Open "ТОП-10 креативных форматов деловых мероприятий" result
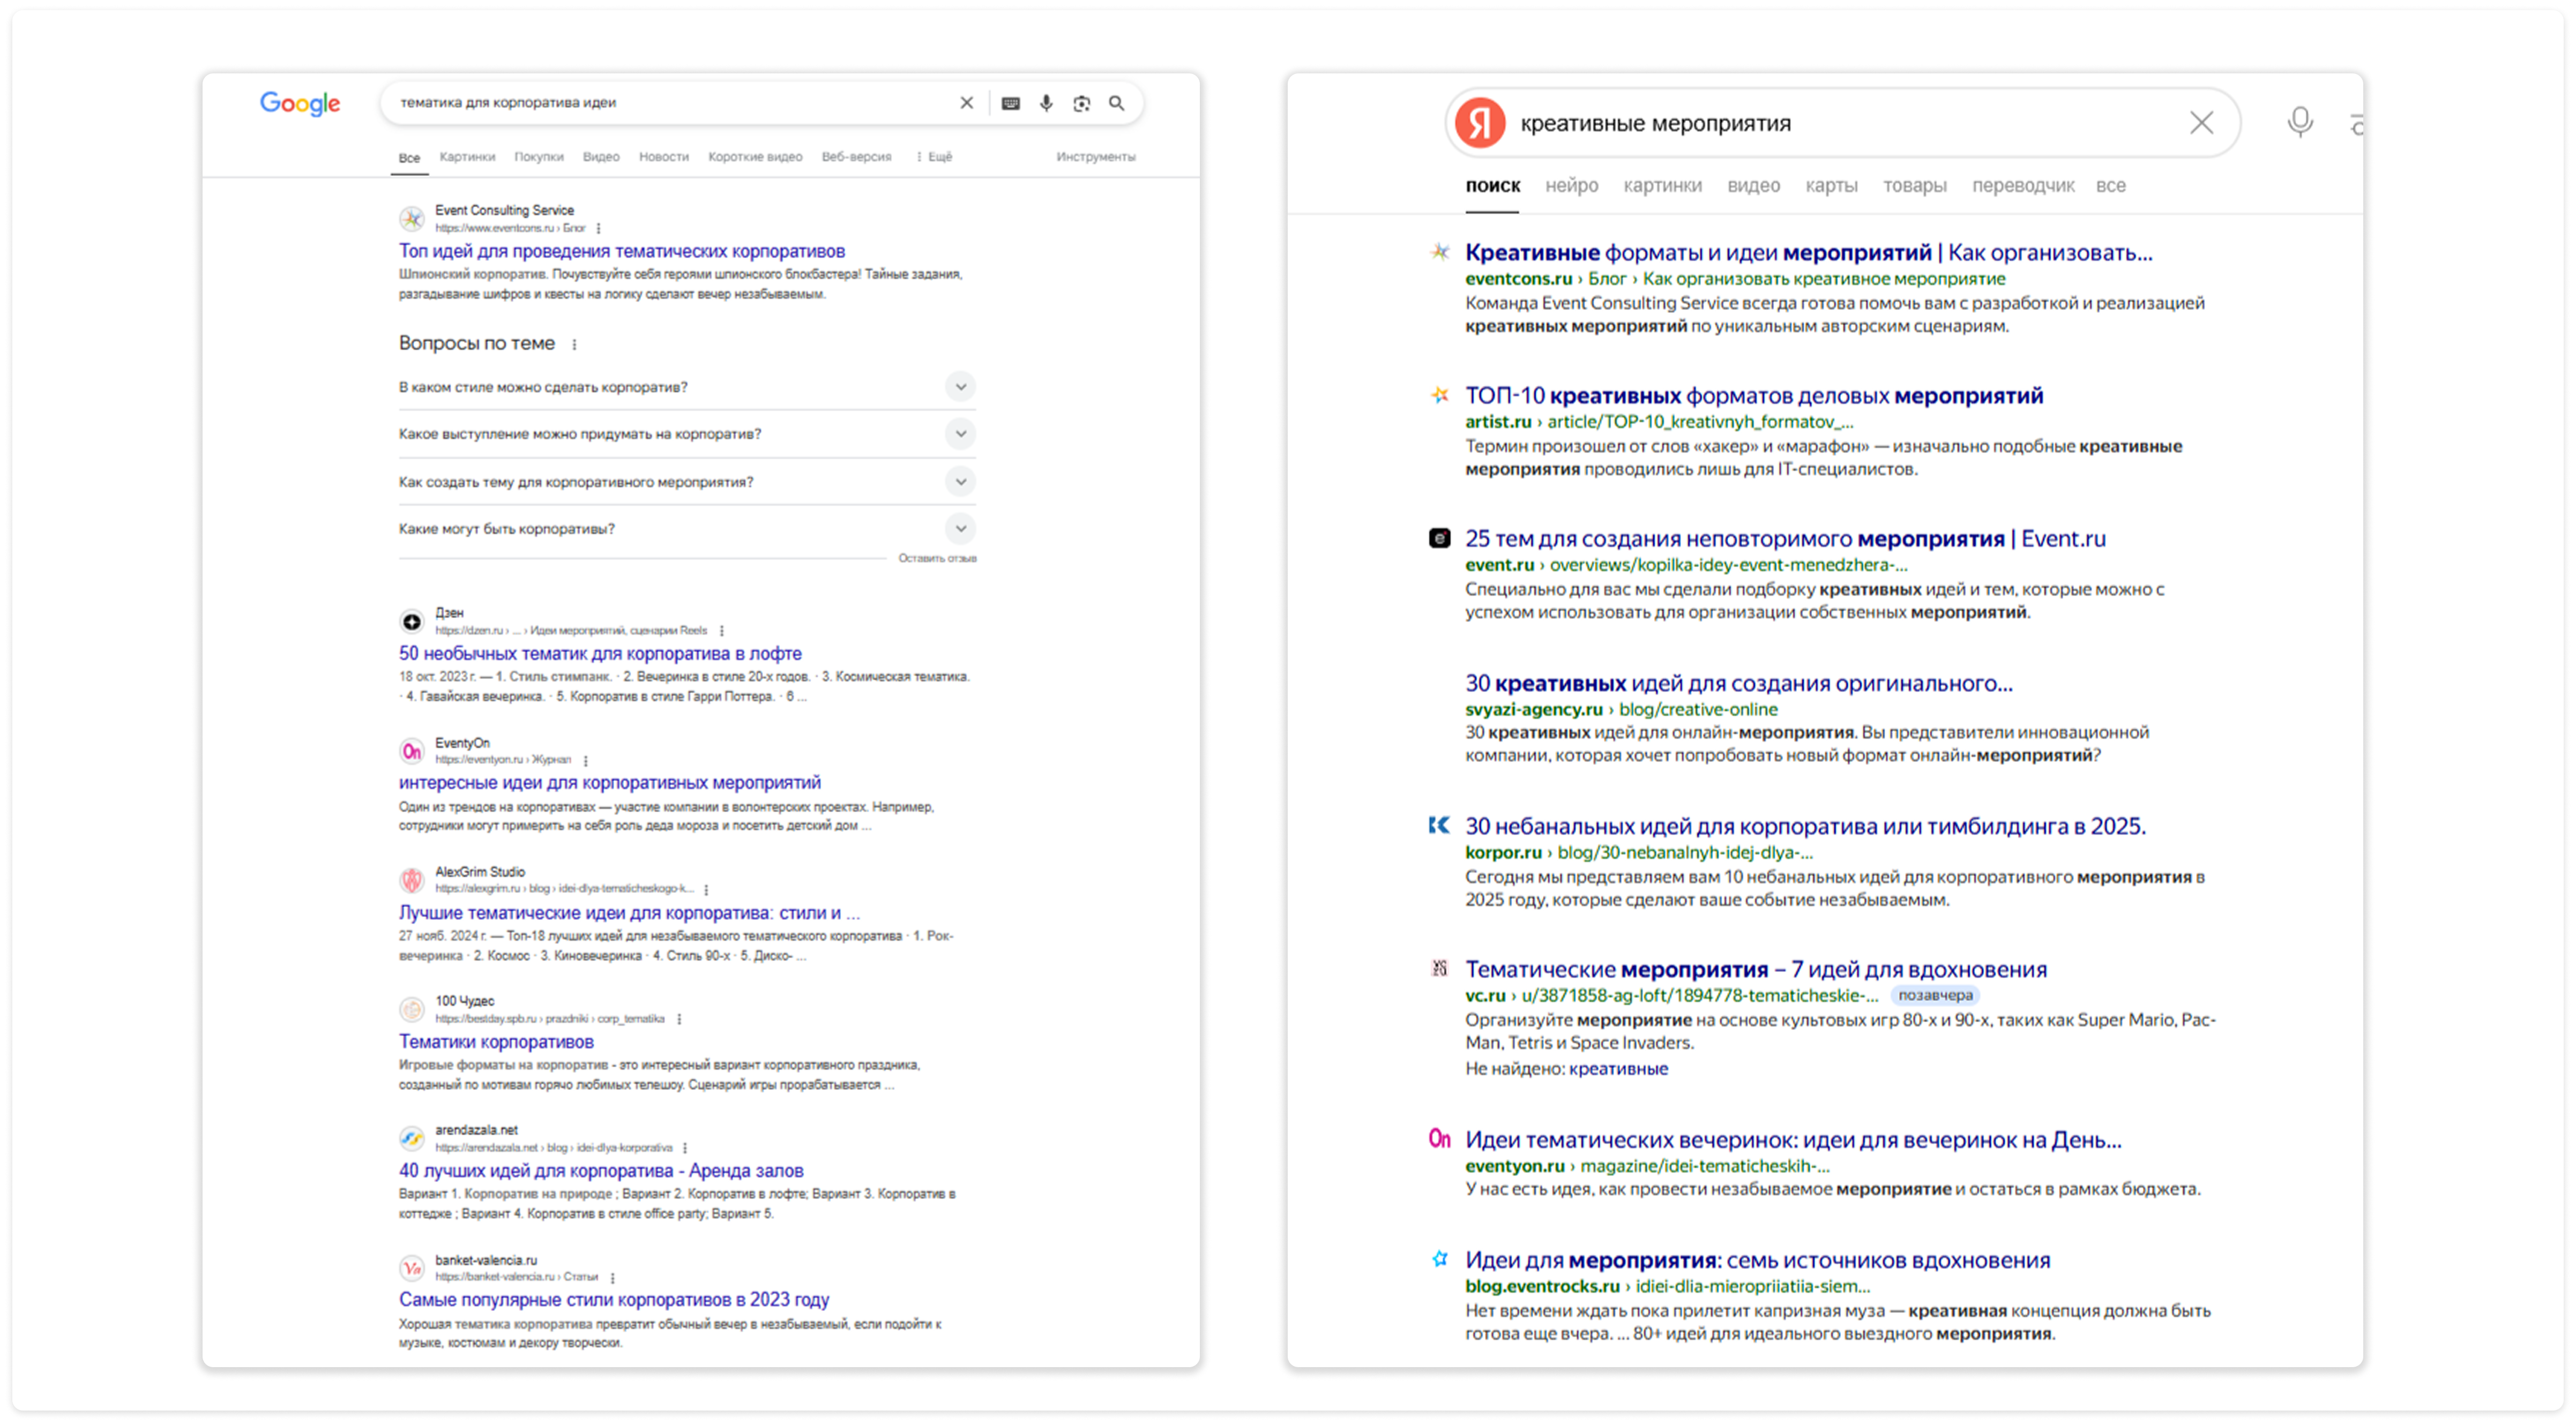 coord(1754,396)
